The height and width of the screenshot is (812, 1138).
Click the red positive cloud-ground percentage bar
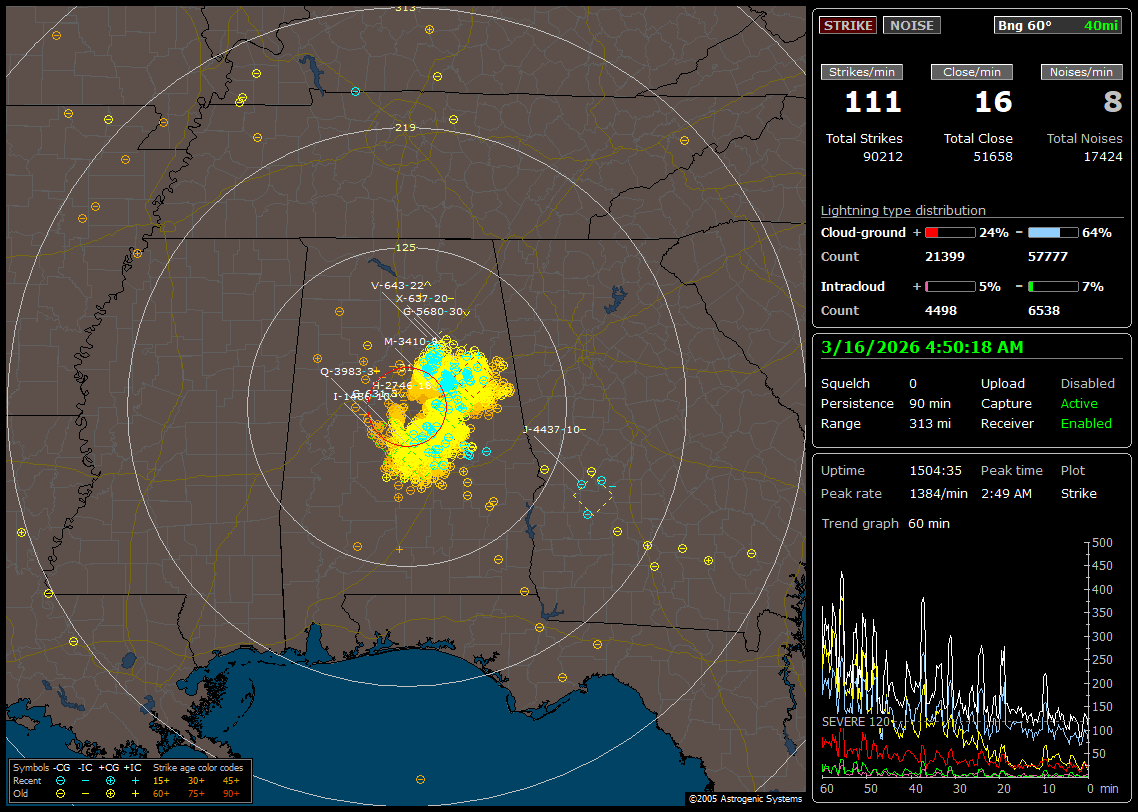point(949,233)
